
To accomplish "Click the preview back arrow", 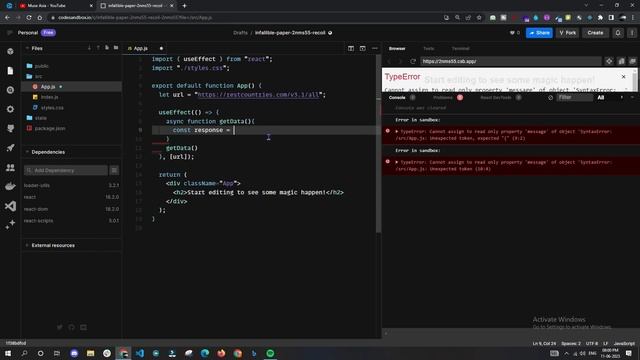I will [390, 61].
